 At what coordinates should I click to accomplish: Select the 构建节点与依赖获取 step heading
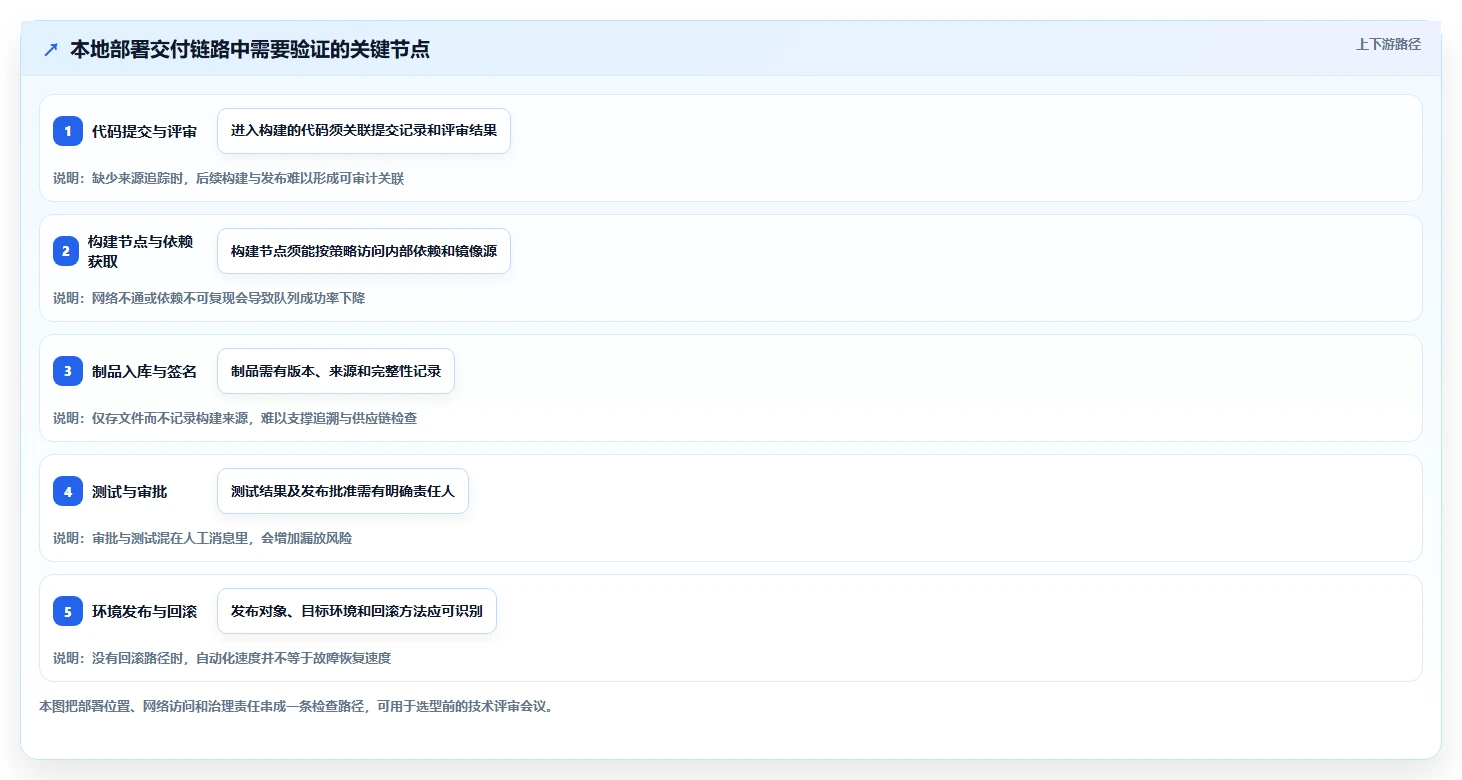click(x=141, y=251)
